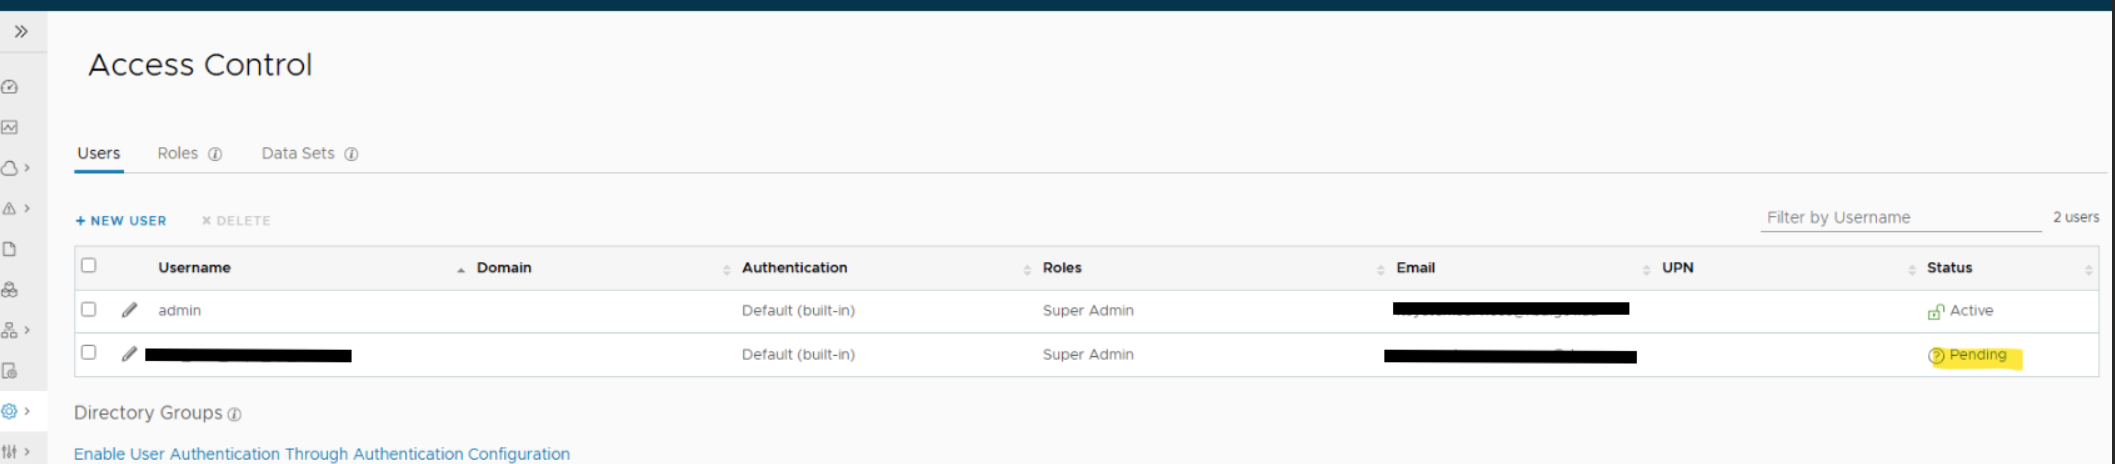Expand the sidebar with double-chevron icon
Screen dimensions: 2115x464
coord(21,32)
